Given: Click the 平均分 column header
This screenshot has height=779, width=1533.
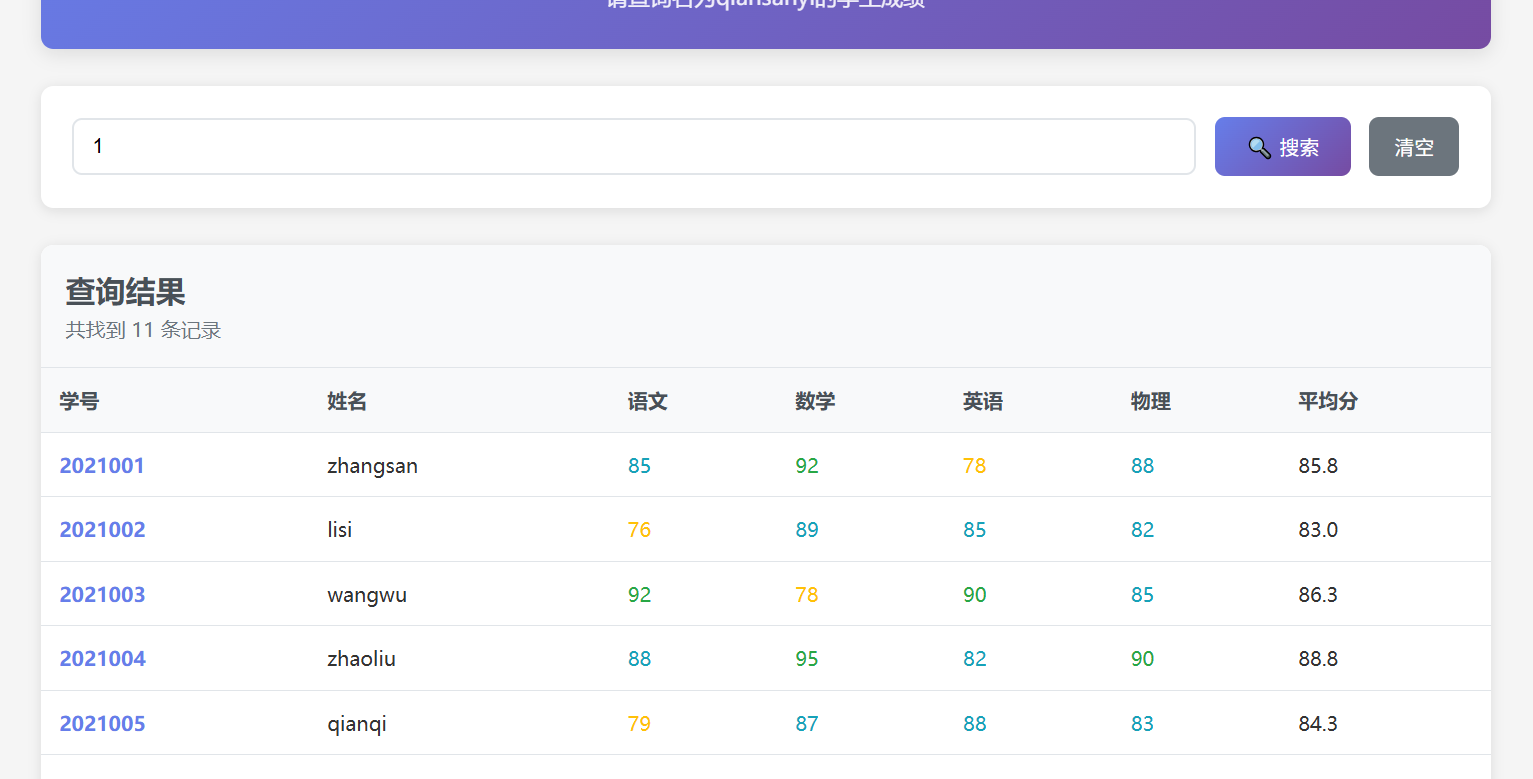Looking at the screenshot, I should (1328, 401).
